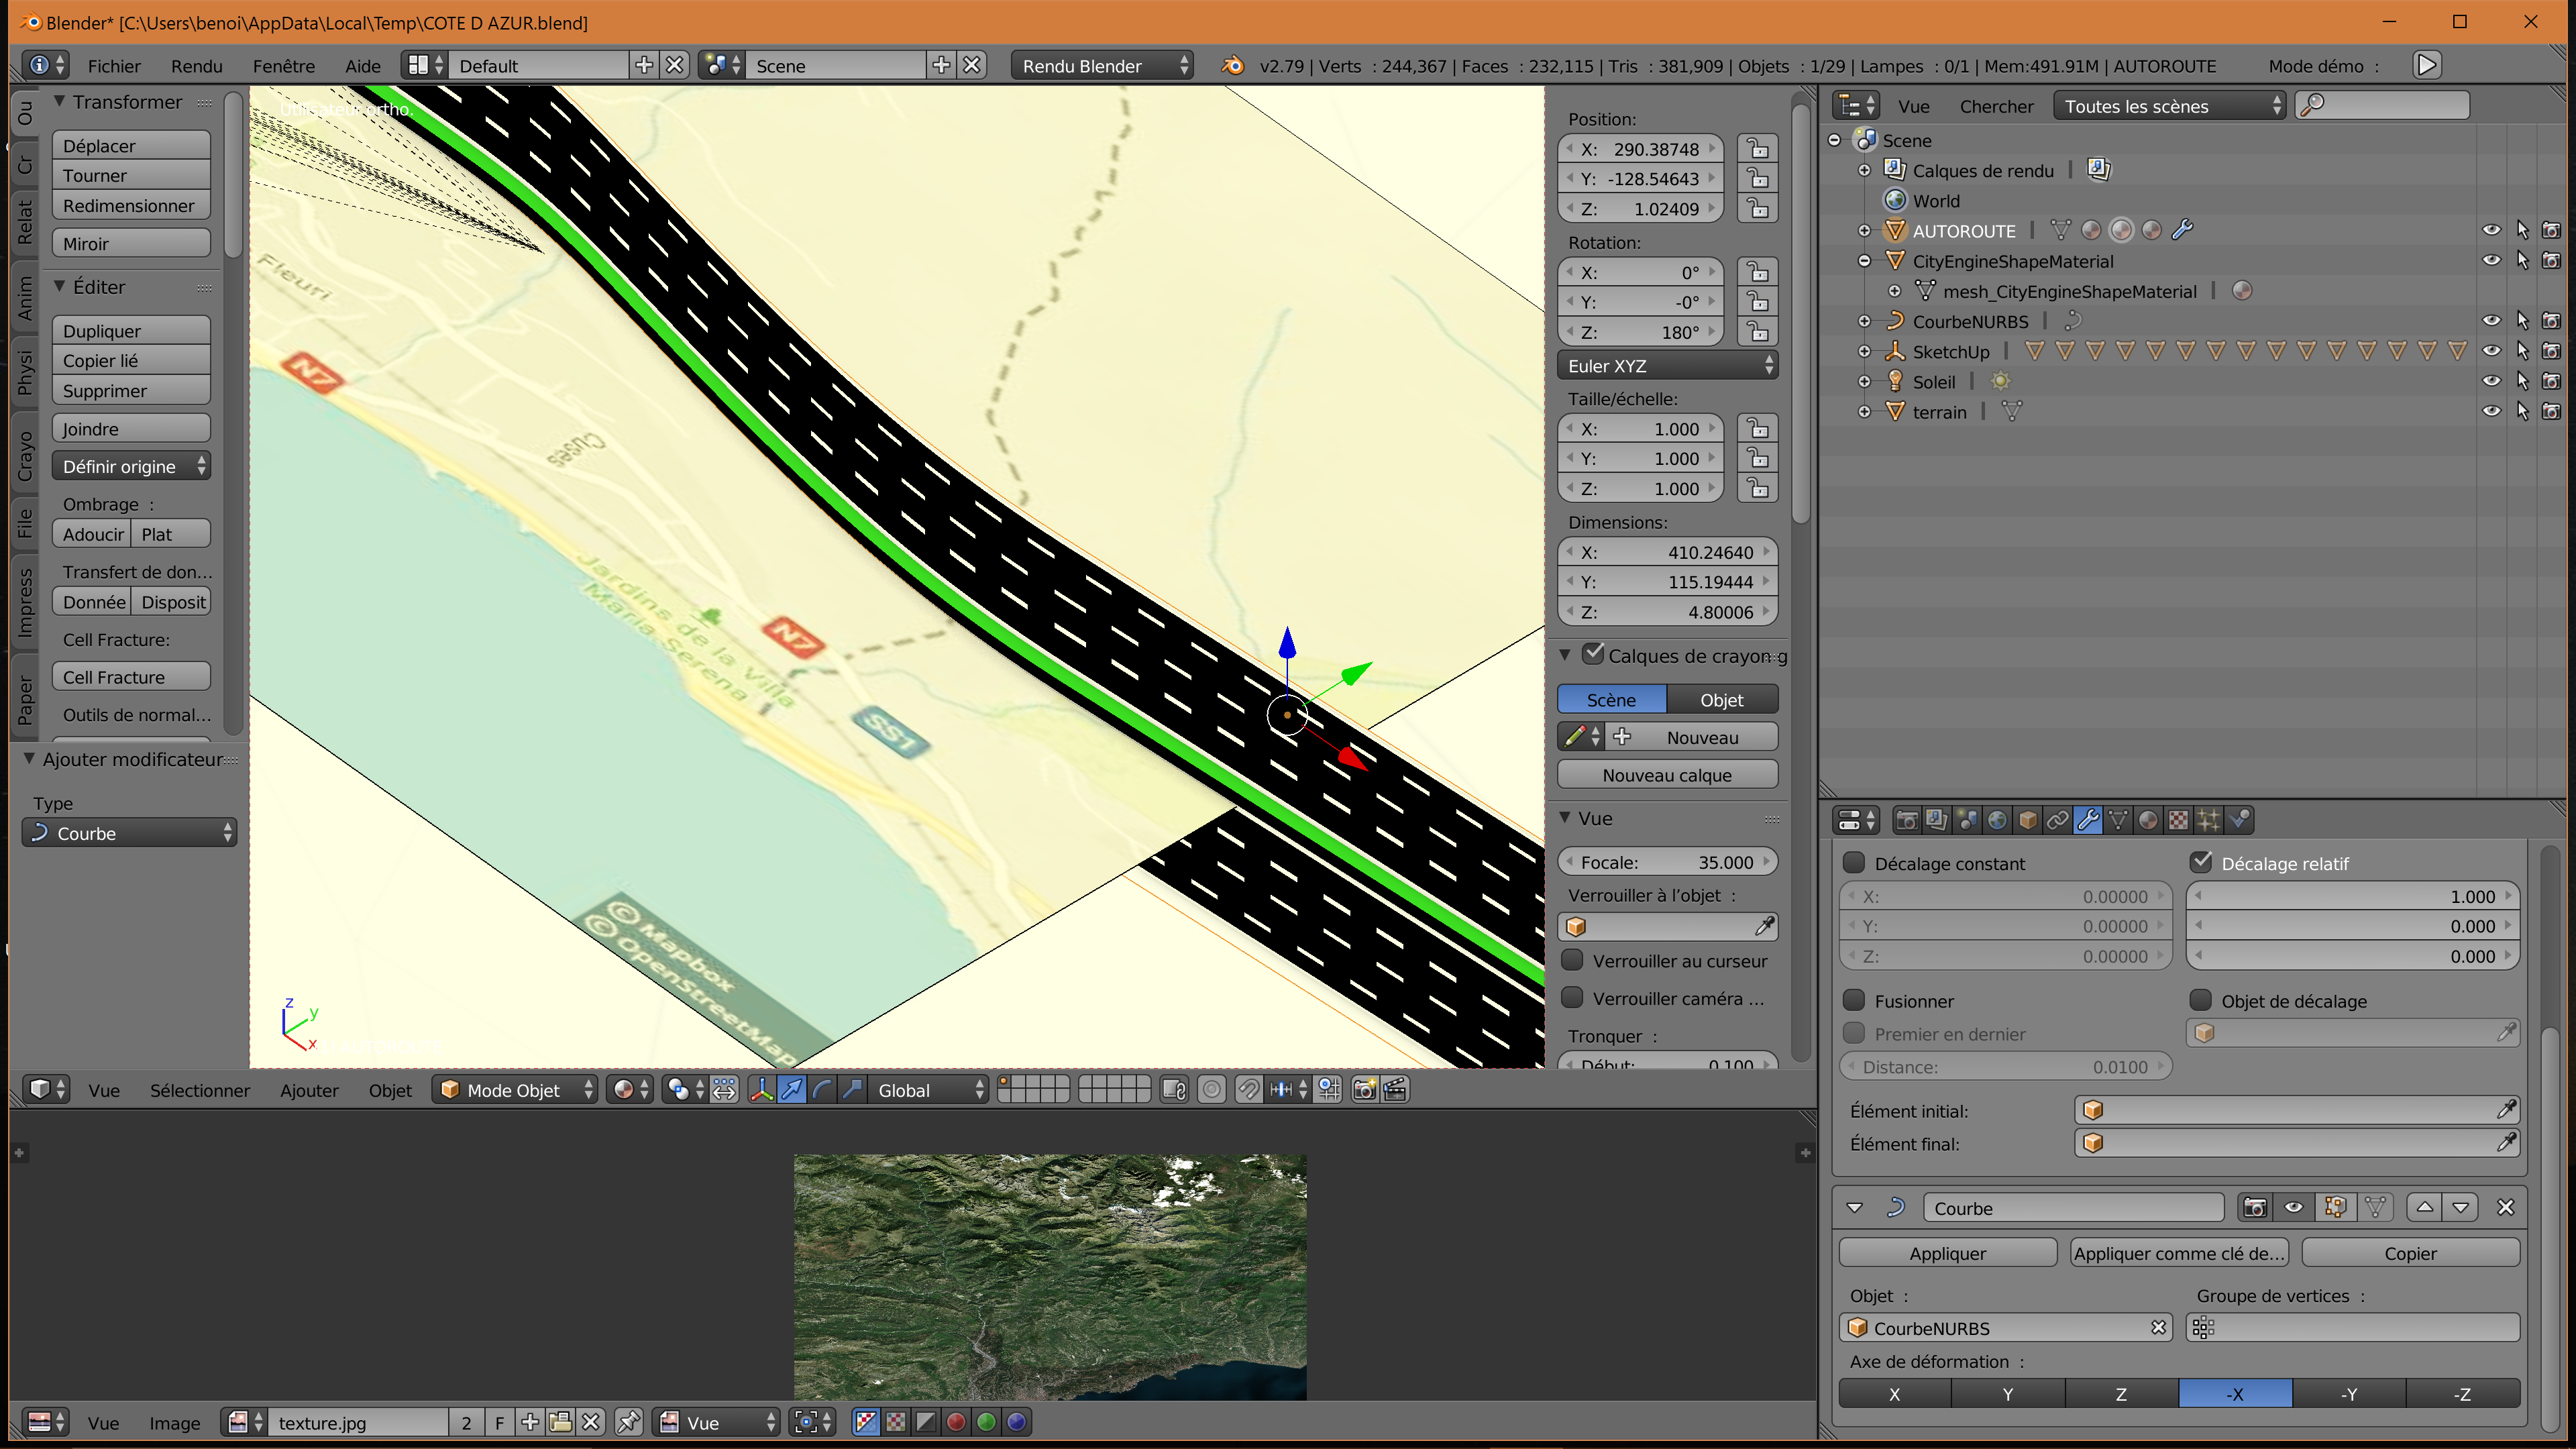The width and height of the screenshot is (2576, 1449).
Task: Toggle Courbe modifier viewport visibility eye
Action: click(2294, 1207)
